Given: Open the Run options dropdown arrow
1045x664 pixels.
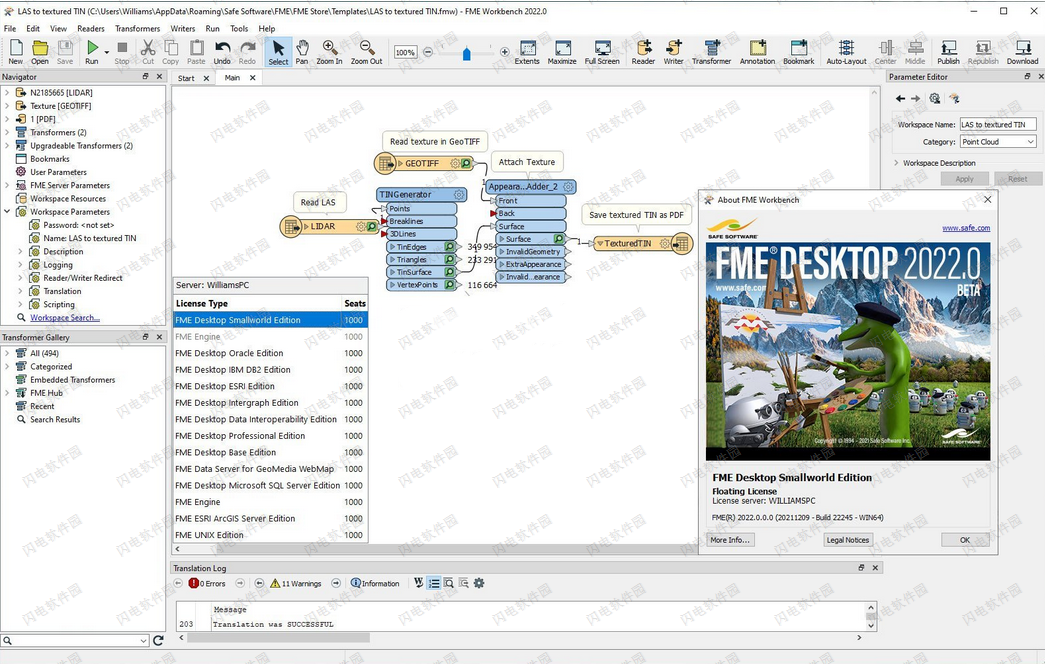Looking at the screenshot, I should [107, 52].
